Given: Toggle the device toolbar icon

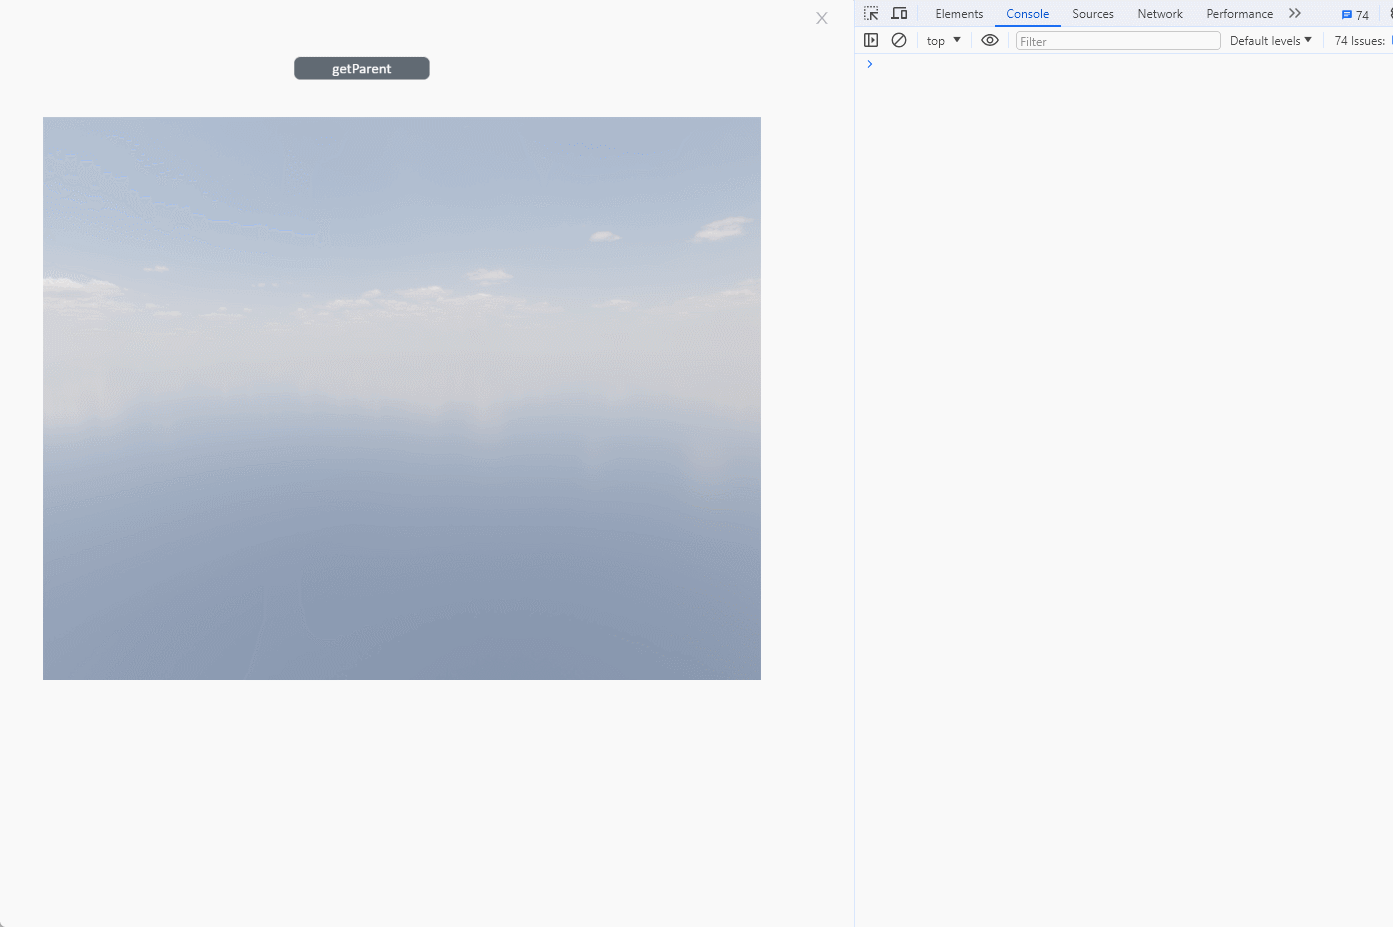Looking at the screenshot, I should pos(899,14).
